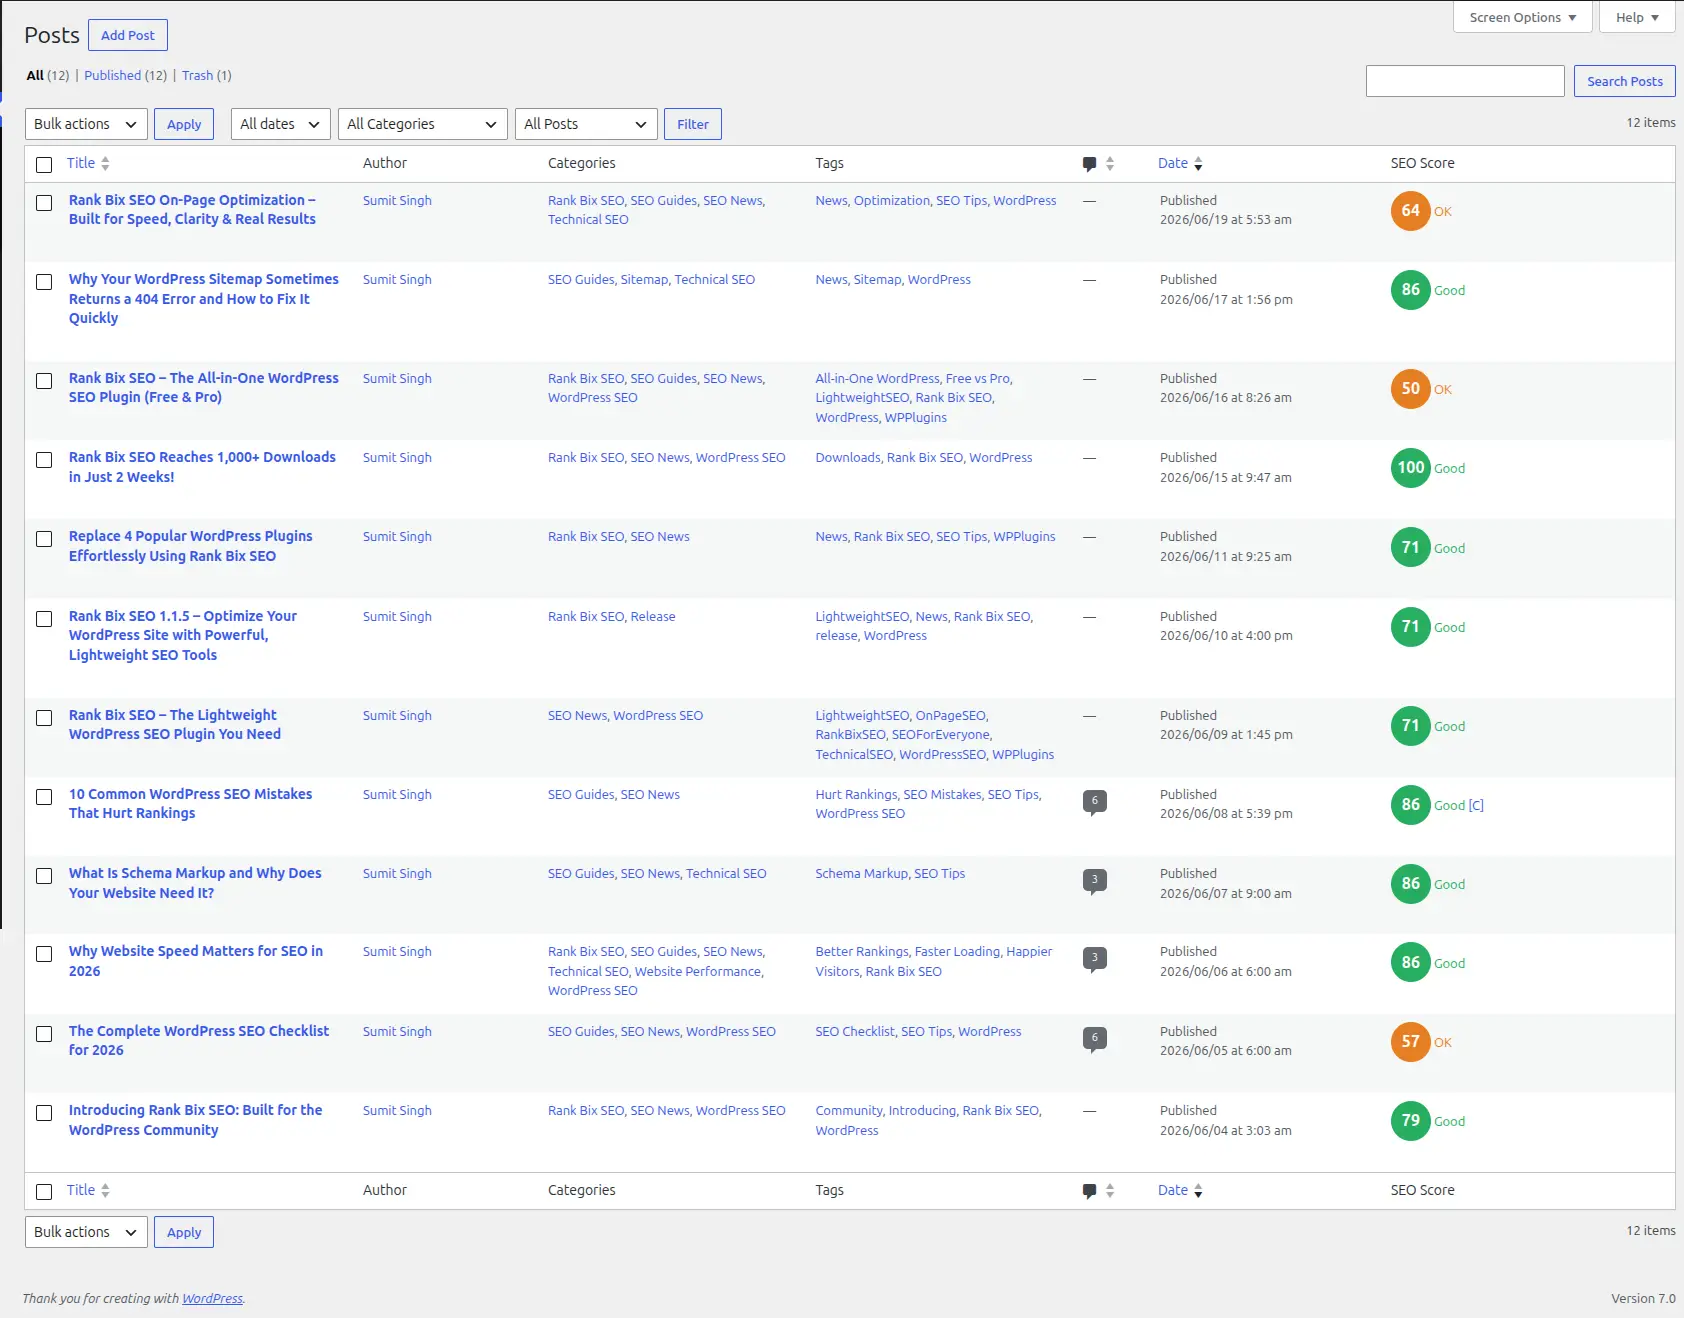Click SEO score 86 badge for Schema Markup post
The image size is (1684, 1318).
tap(1410, 884)
